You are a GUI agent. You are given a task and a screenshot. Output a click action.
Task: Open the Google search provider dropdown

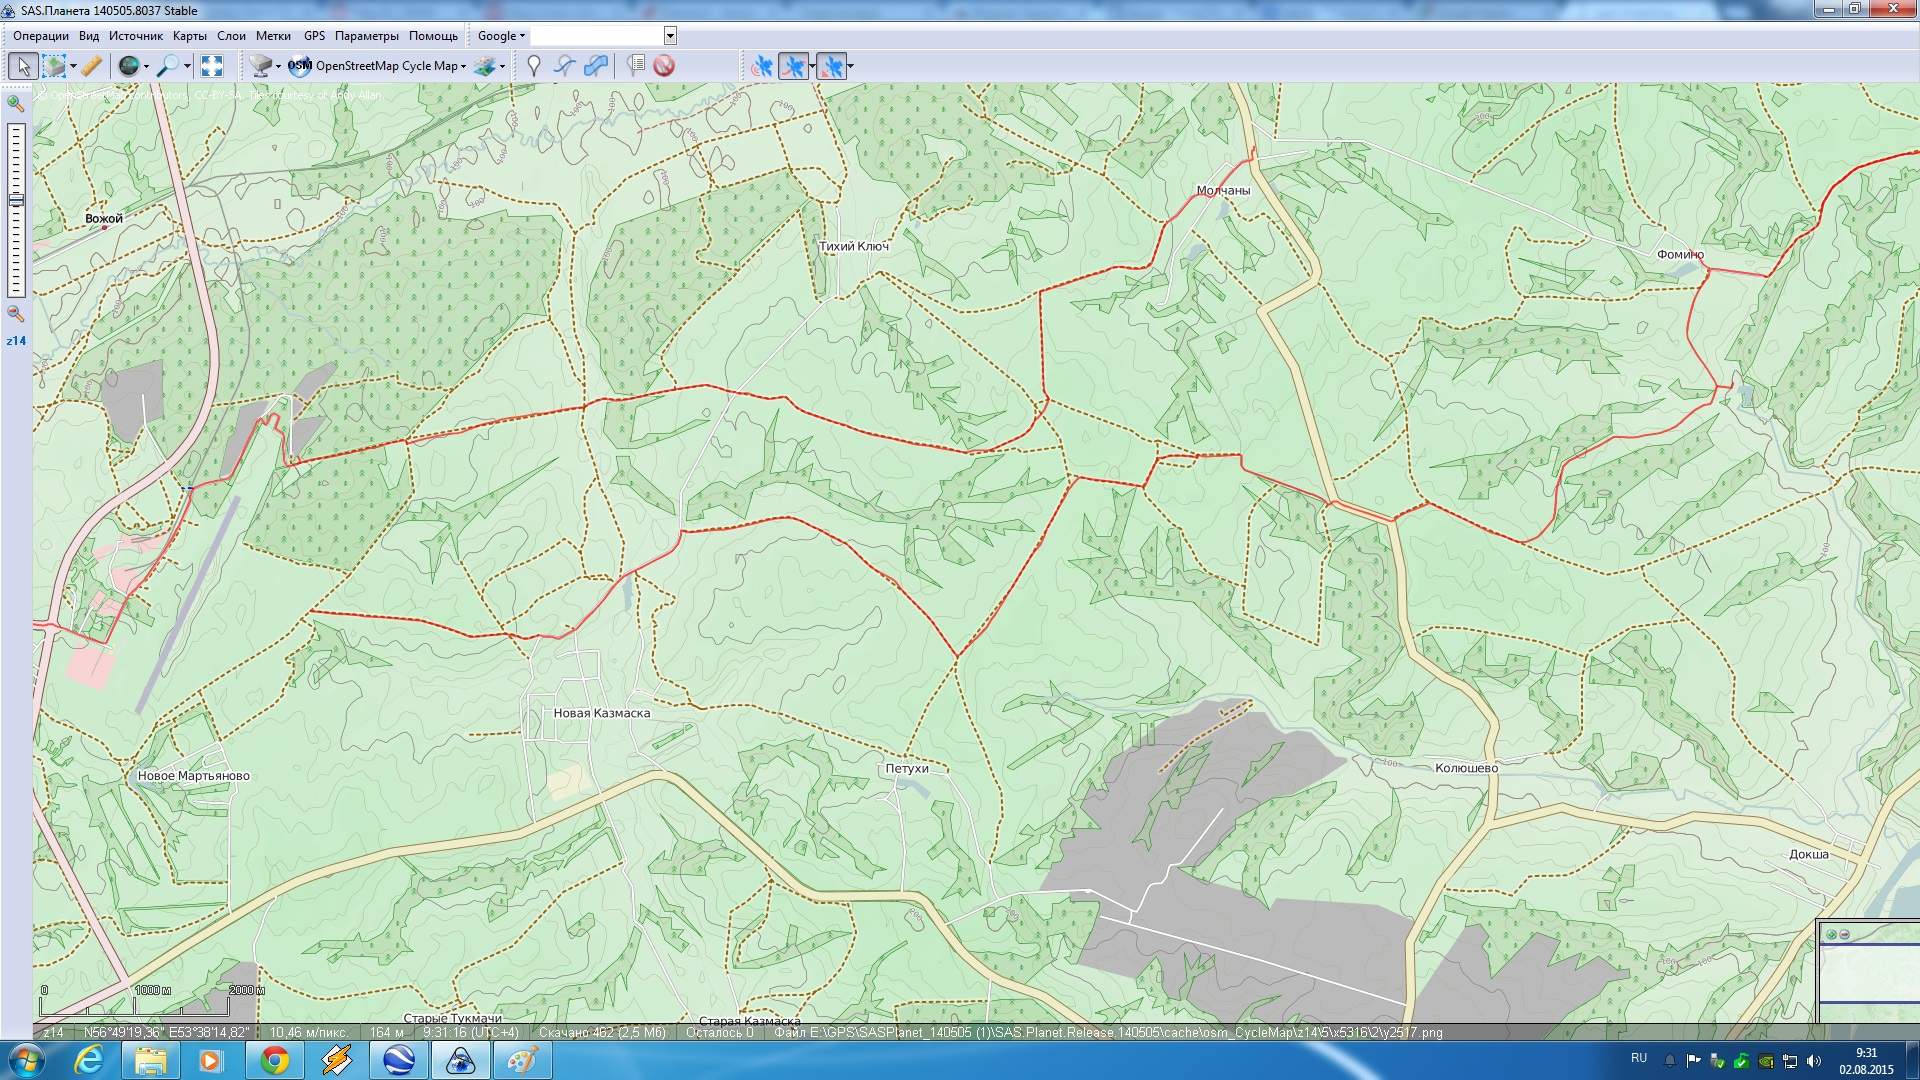(501, 36)
